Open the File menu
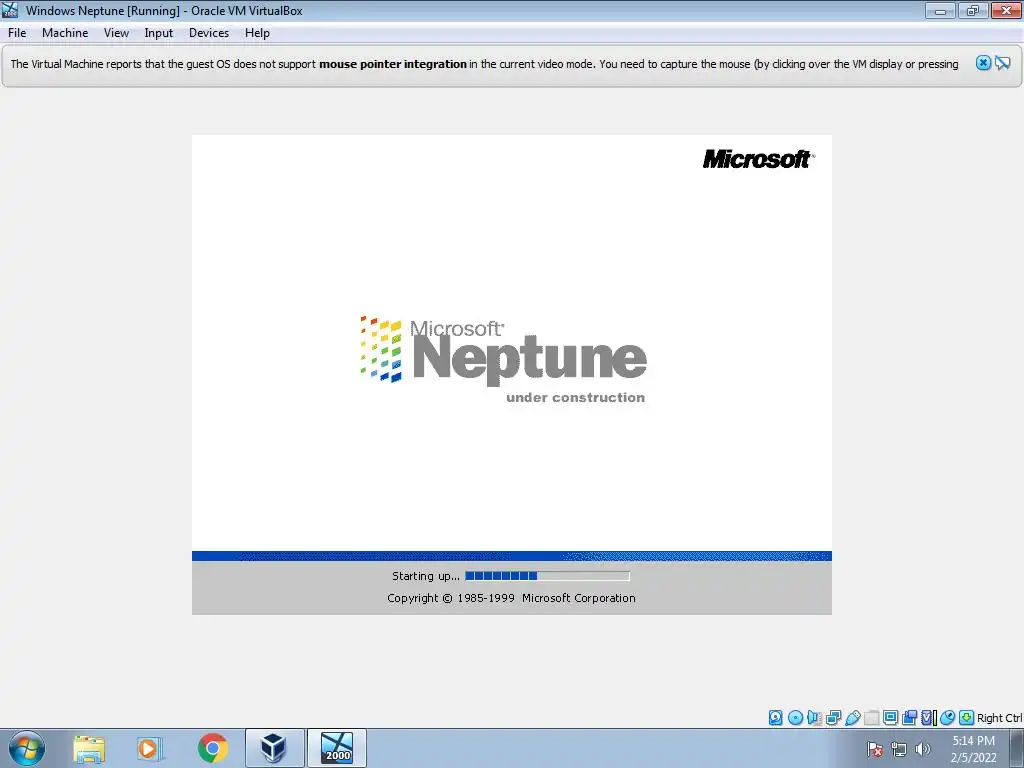1024x768 pixels. (17, 33)
